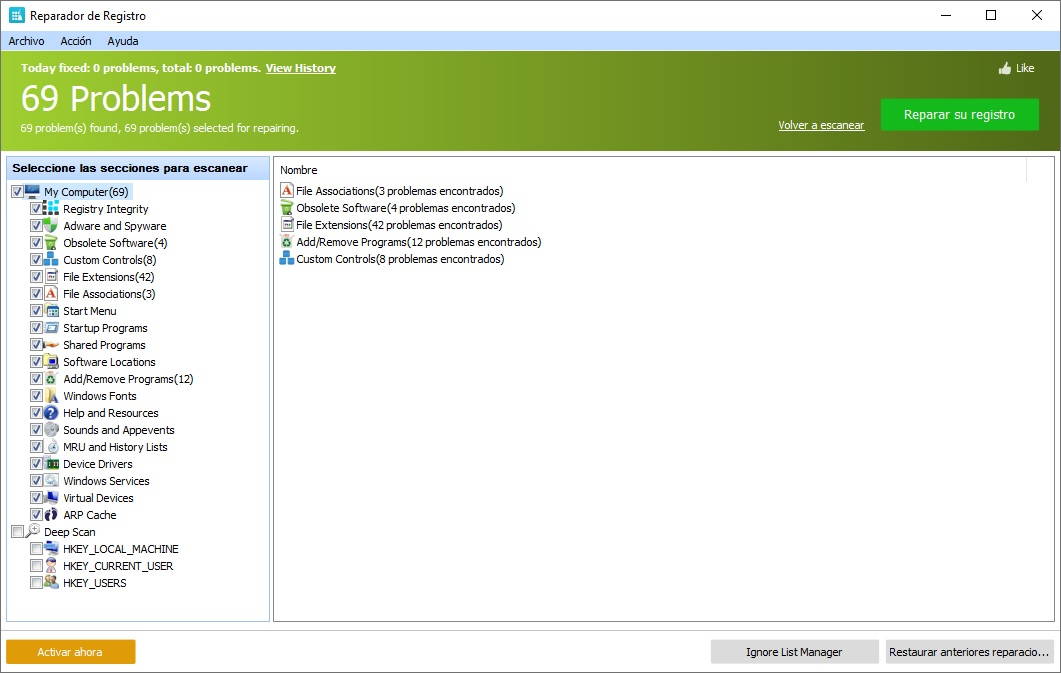Click the Volver a escanear link

coord(821,125)
